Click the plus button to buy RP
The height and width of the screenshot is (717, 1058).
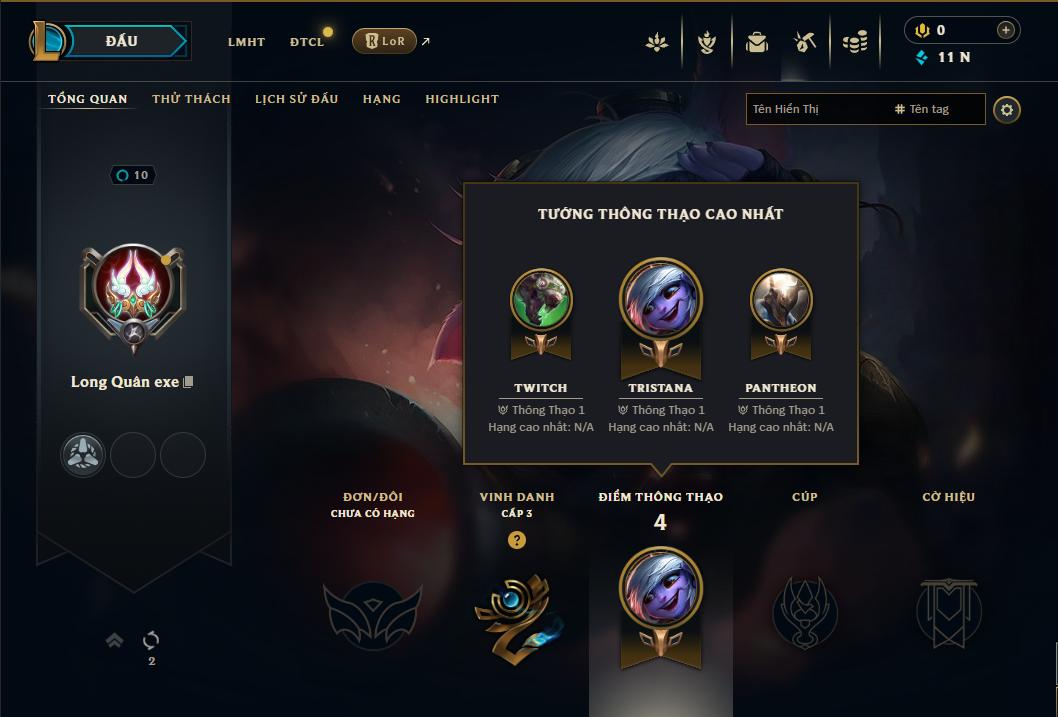(x=1005, y=30)
